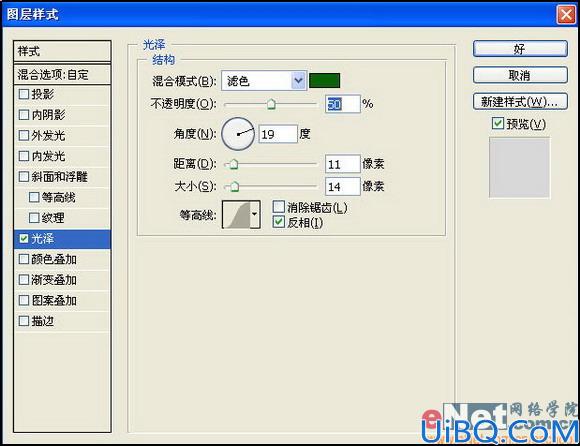Viewport: 580px width, 446px height.
Task: Click the contour curve thumbnail
Action: click(236, 214)
